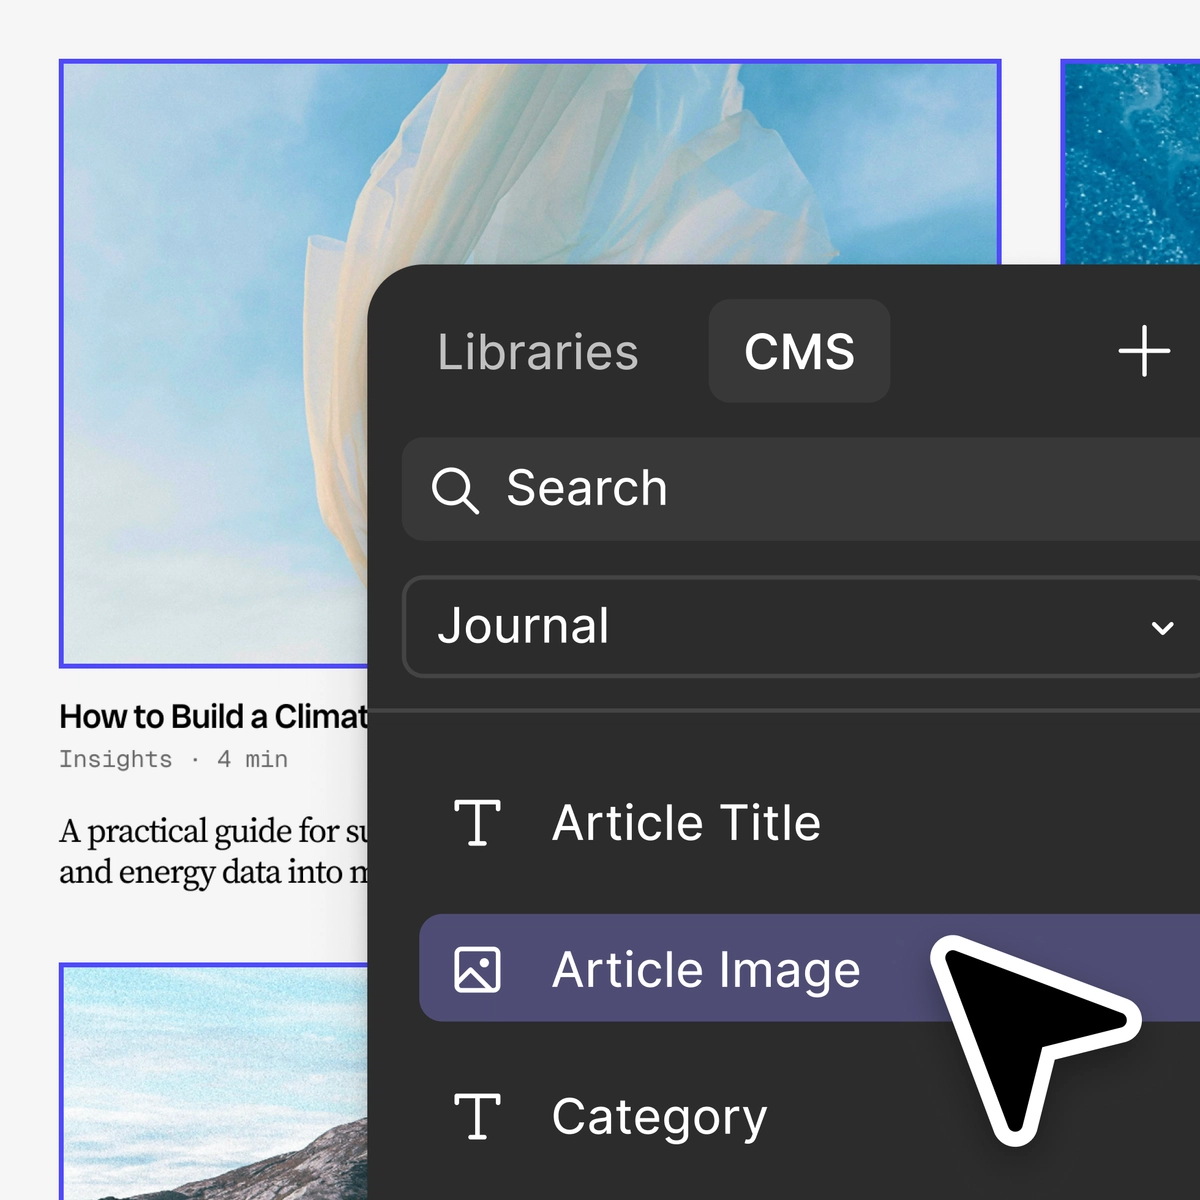
Task: Click the text icon beside Category
Action: point(477,1116)
